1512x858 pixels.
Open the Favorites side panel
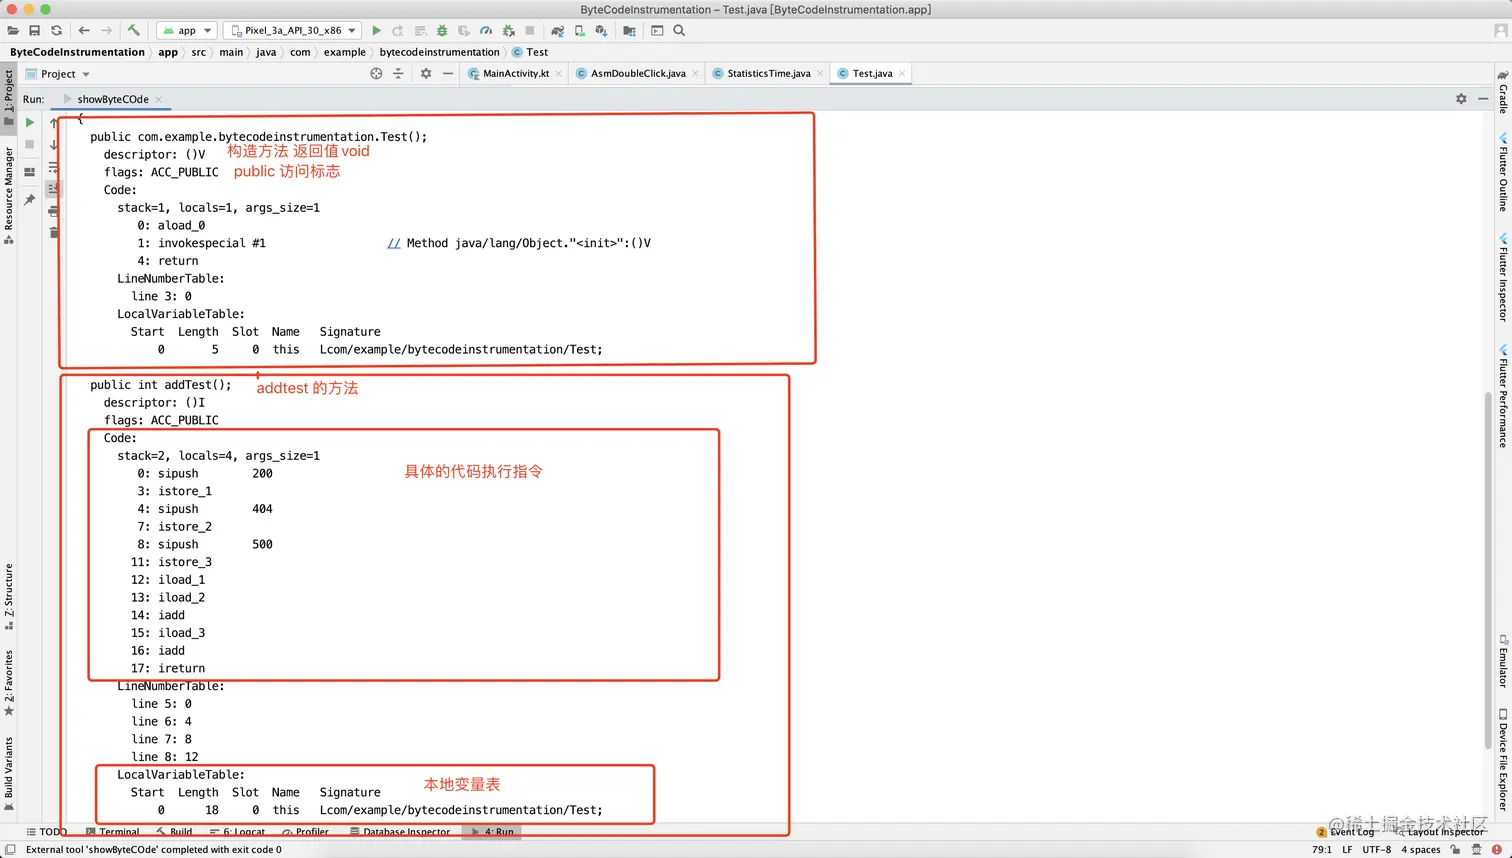point(9,683)
